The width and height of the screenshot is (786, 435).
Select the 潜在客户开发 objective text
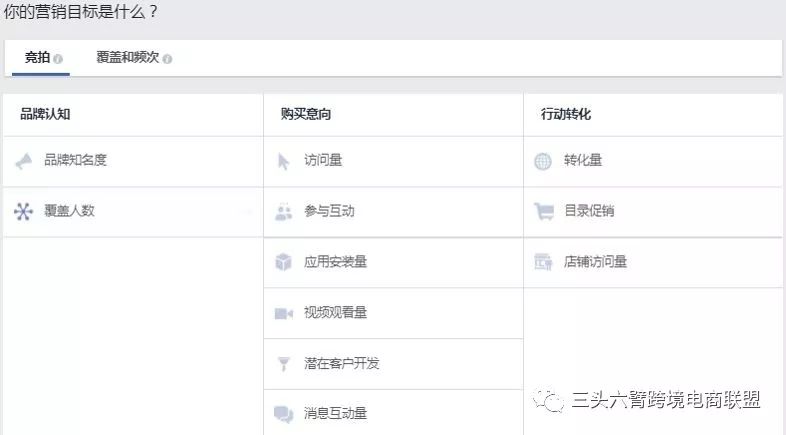pos(342,363)
